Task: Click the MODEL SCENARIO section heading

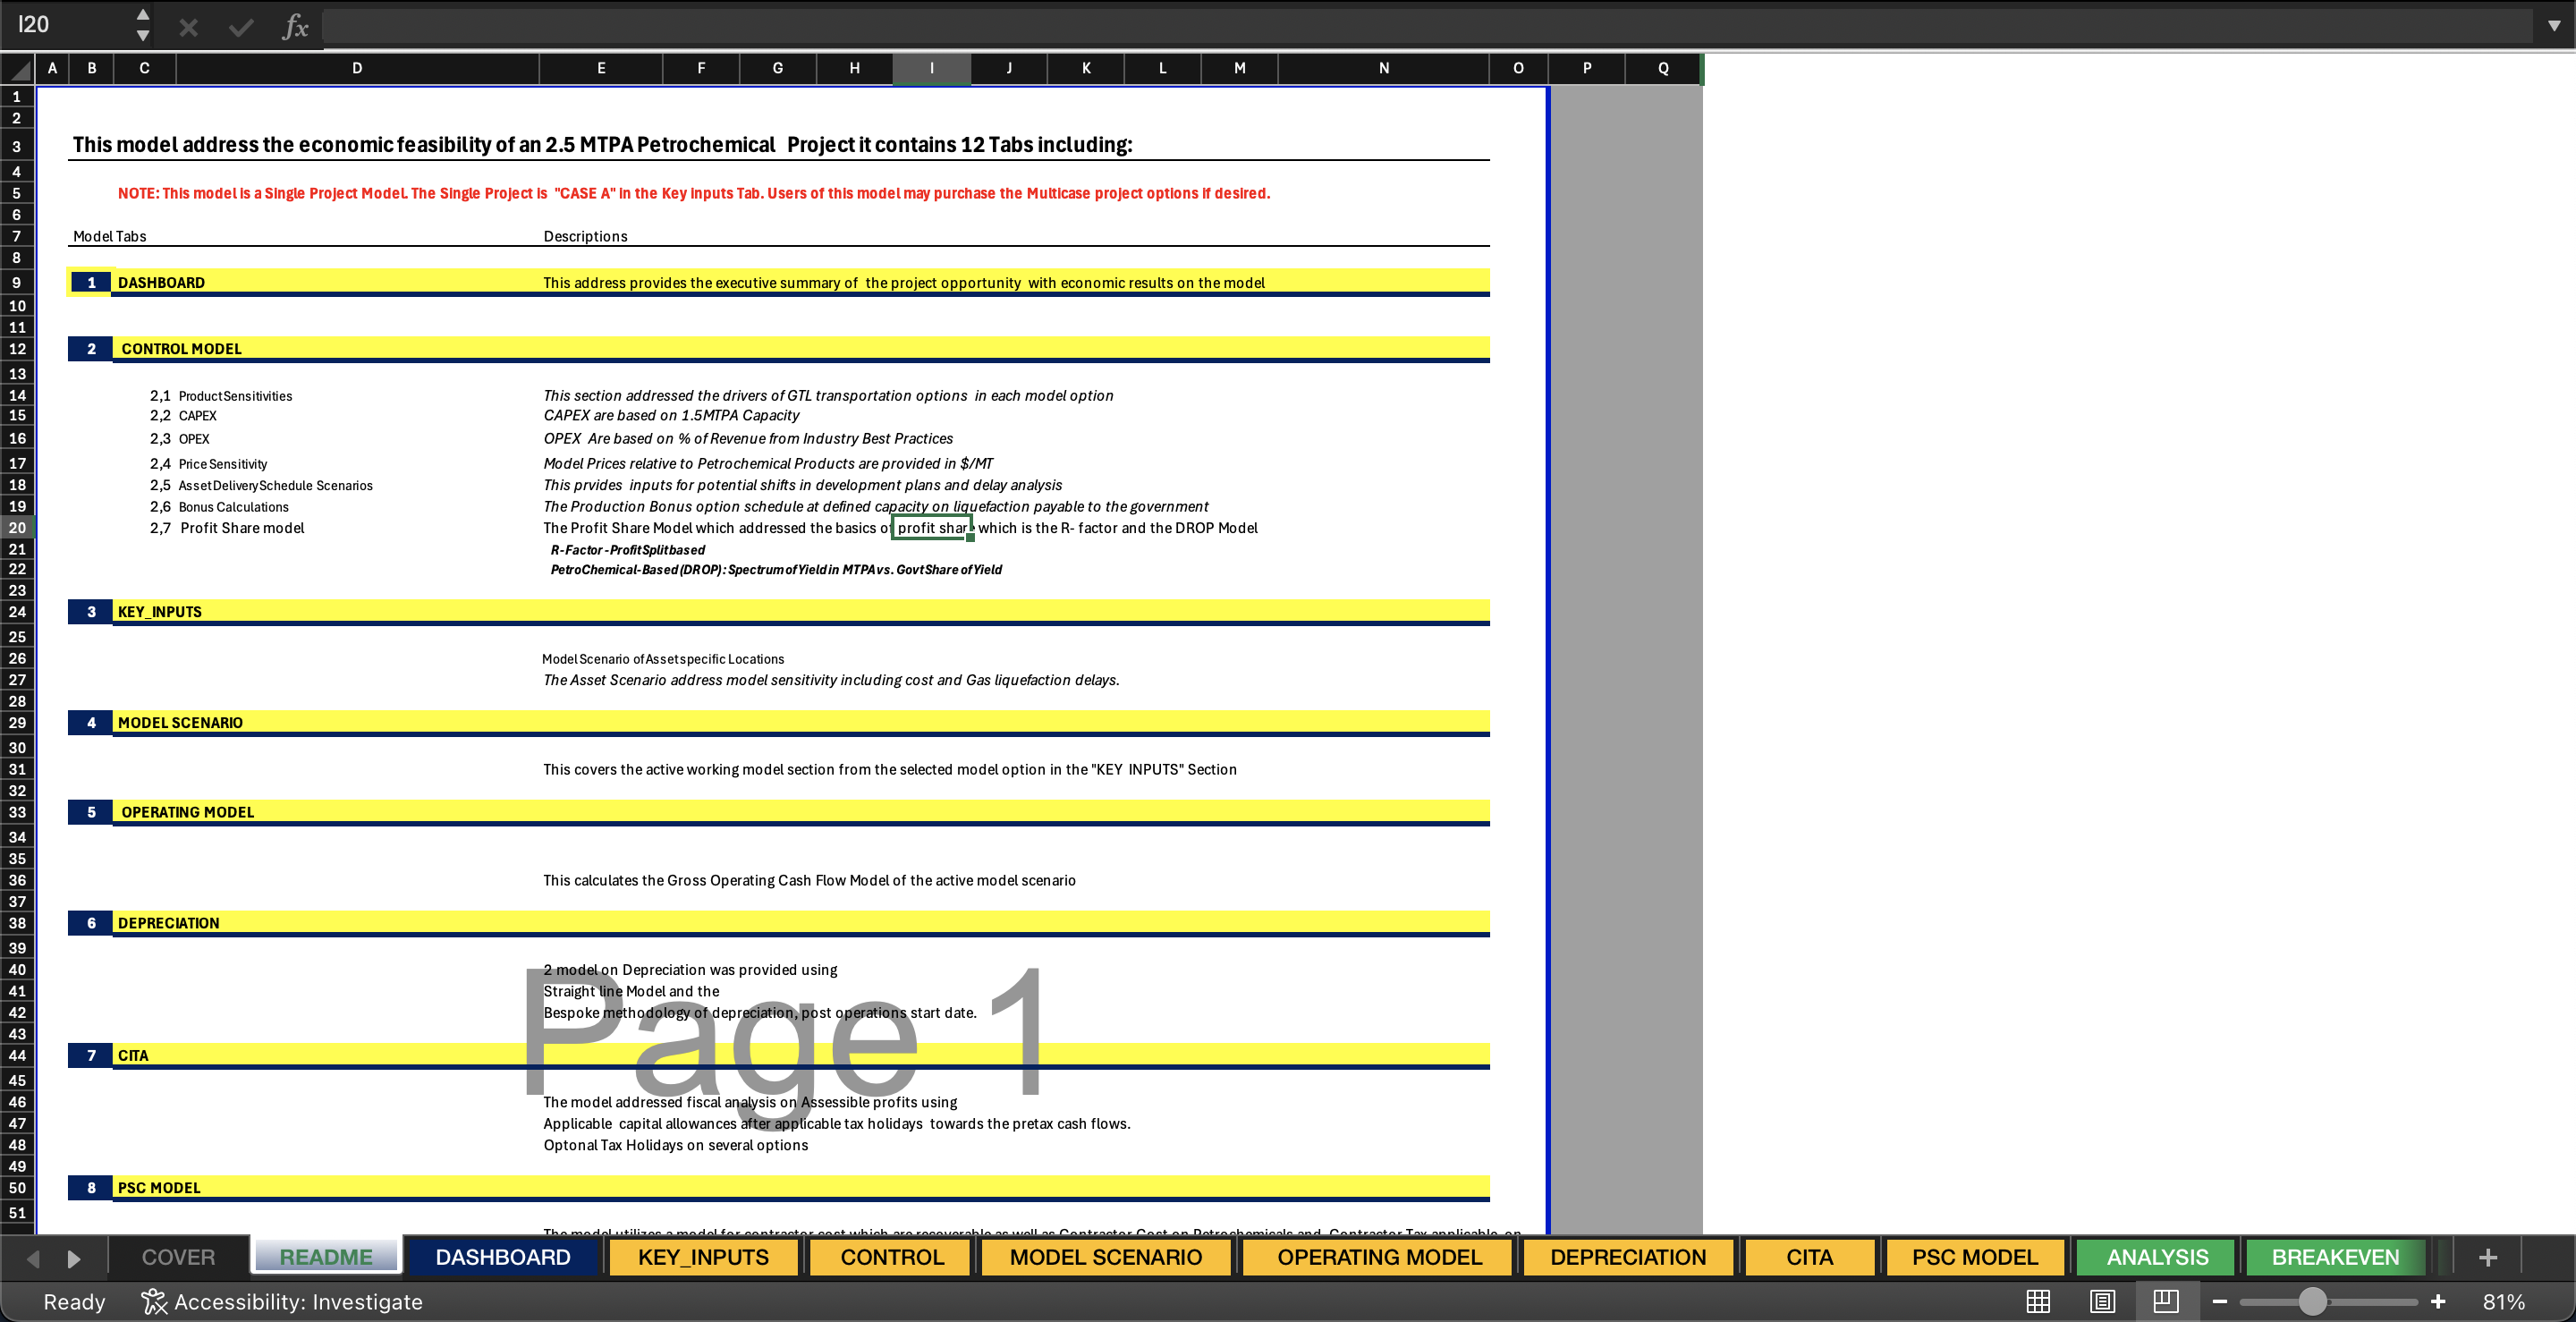Action: (180, 723)
